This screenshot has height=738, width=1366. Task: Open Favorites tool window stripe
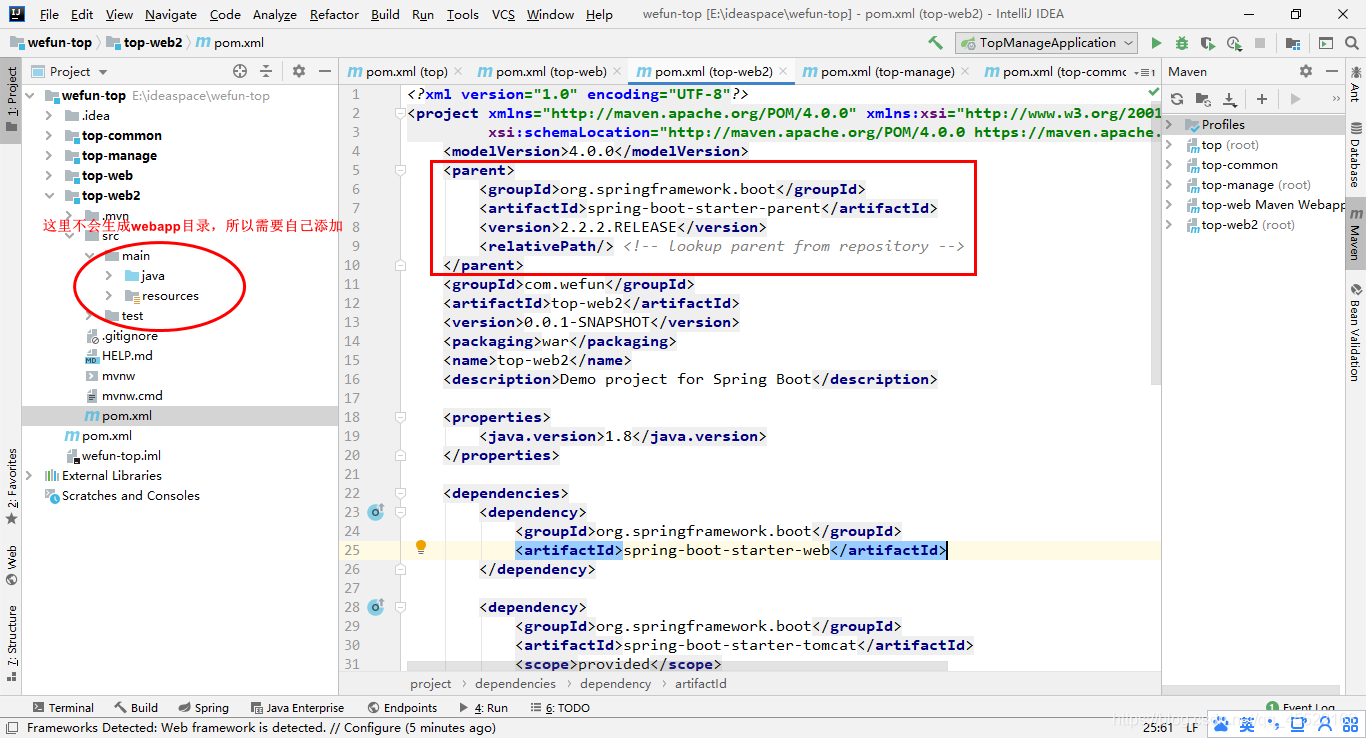(12, 487)
